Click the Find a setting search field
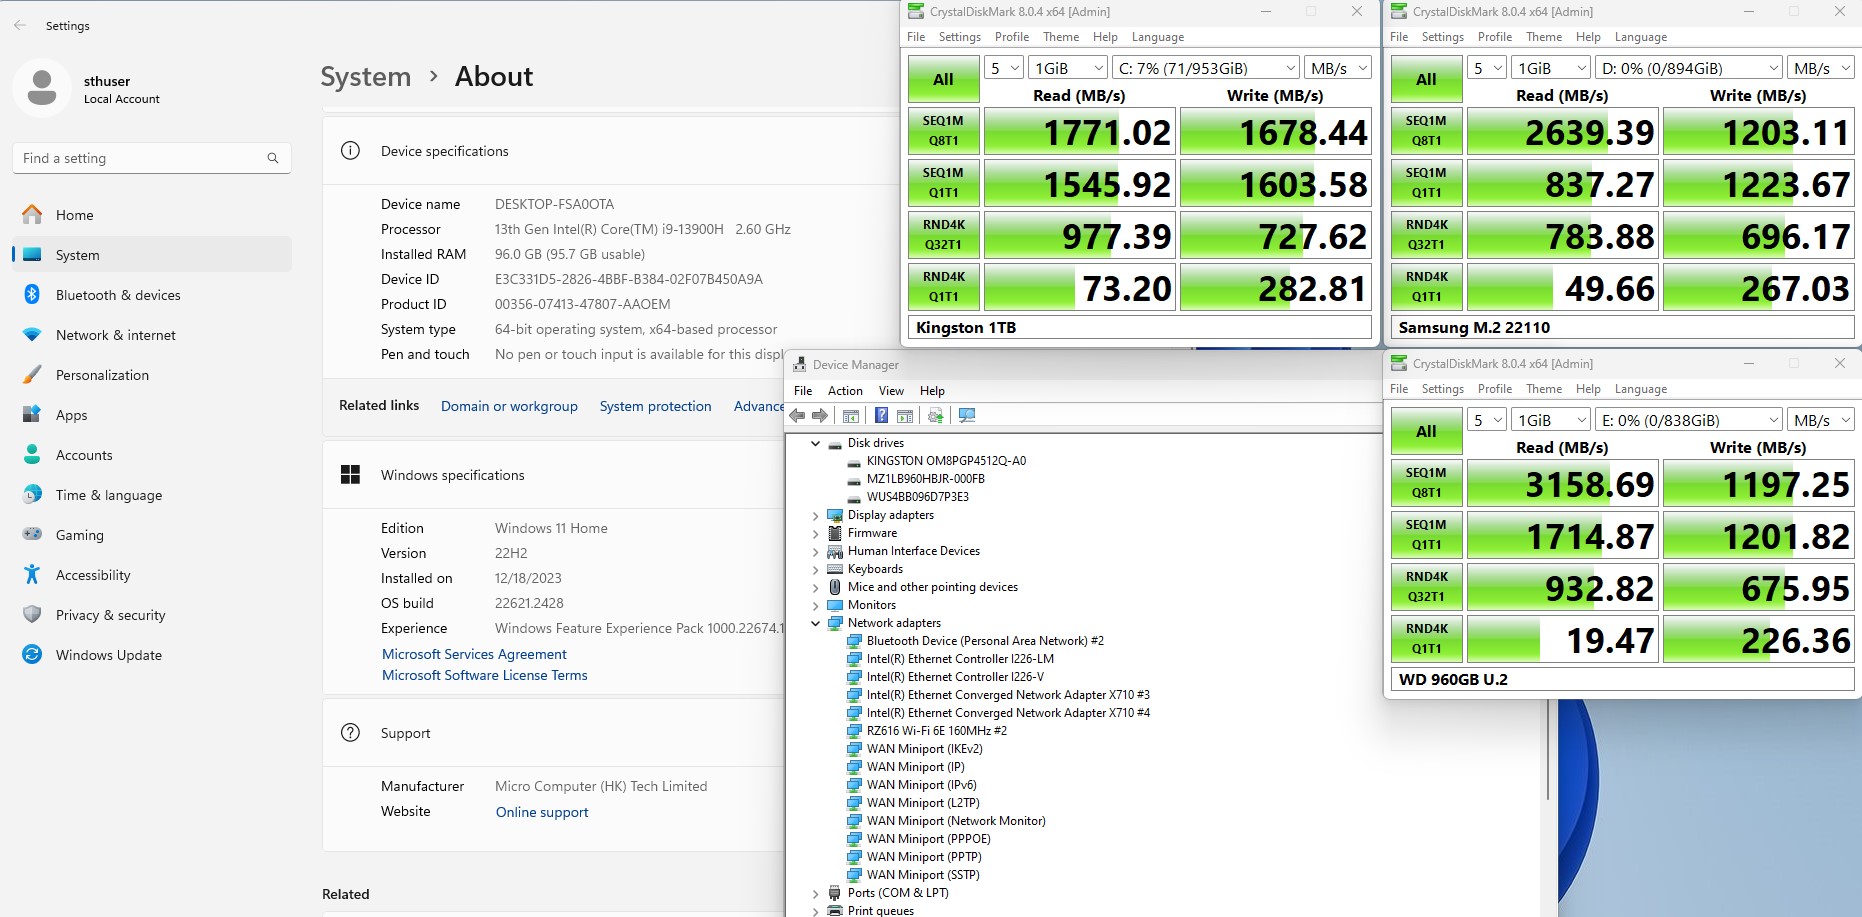The width and height of the screenshot is (1862, 917). point(140,158)
